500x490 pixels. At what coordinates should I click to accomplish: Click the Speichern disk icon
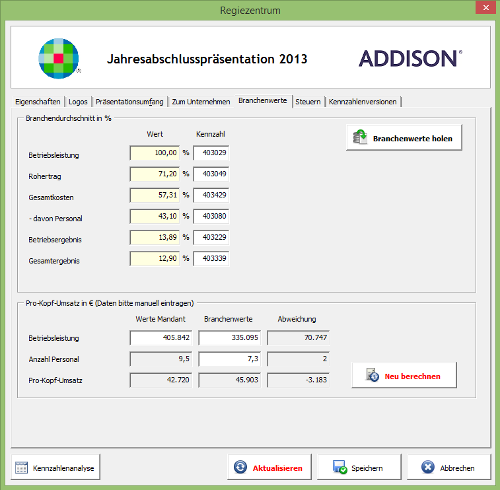(x=340, y=467)
